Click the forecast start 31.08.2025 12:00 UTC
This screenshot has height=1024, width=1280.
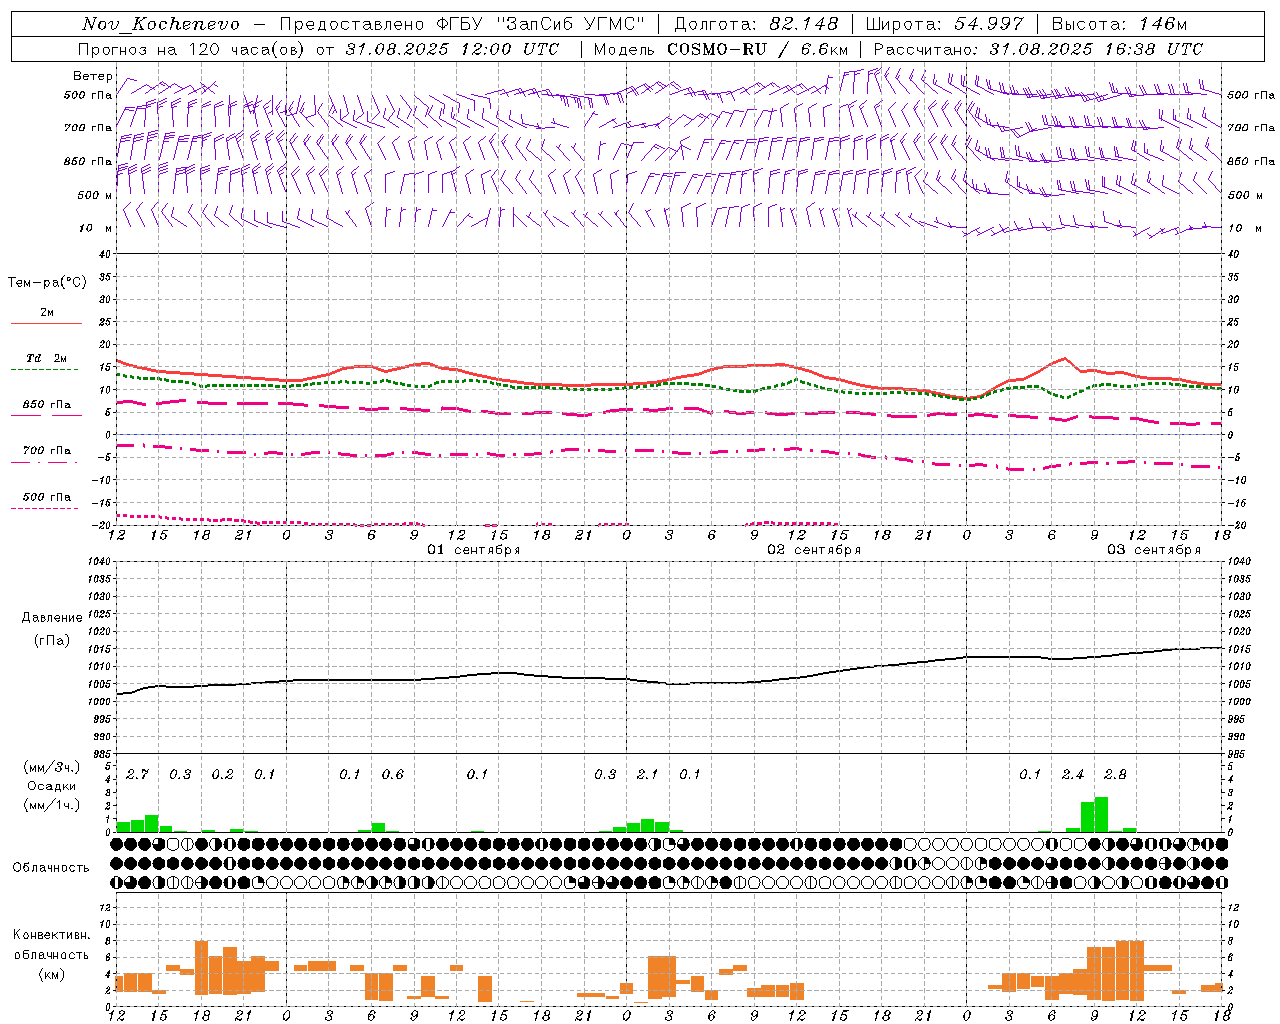point(452,49)
